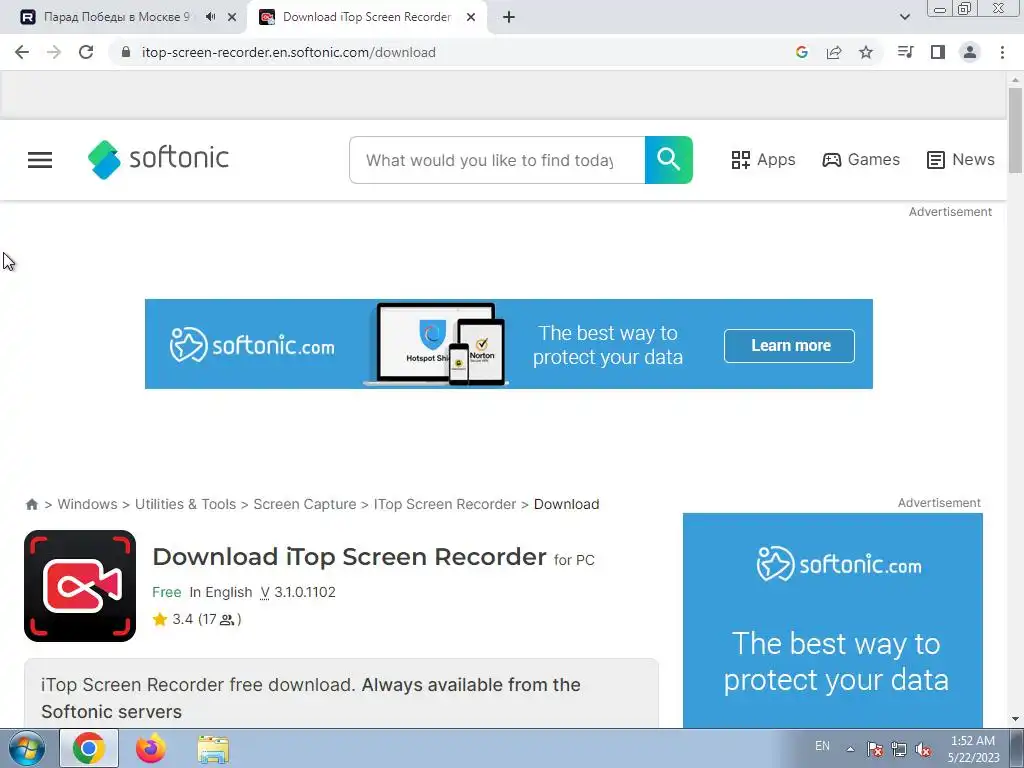Focus the Softonic search field

click(497, 160)
